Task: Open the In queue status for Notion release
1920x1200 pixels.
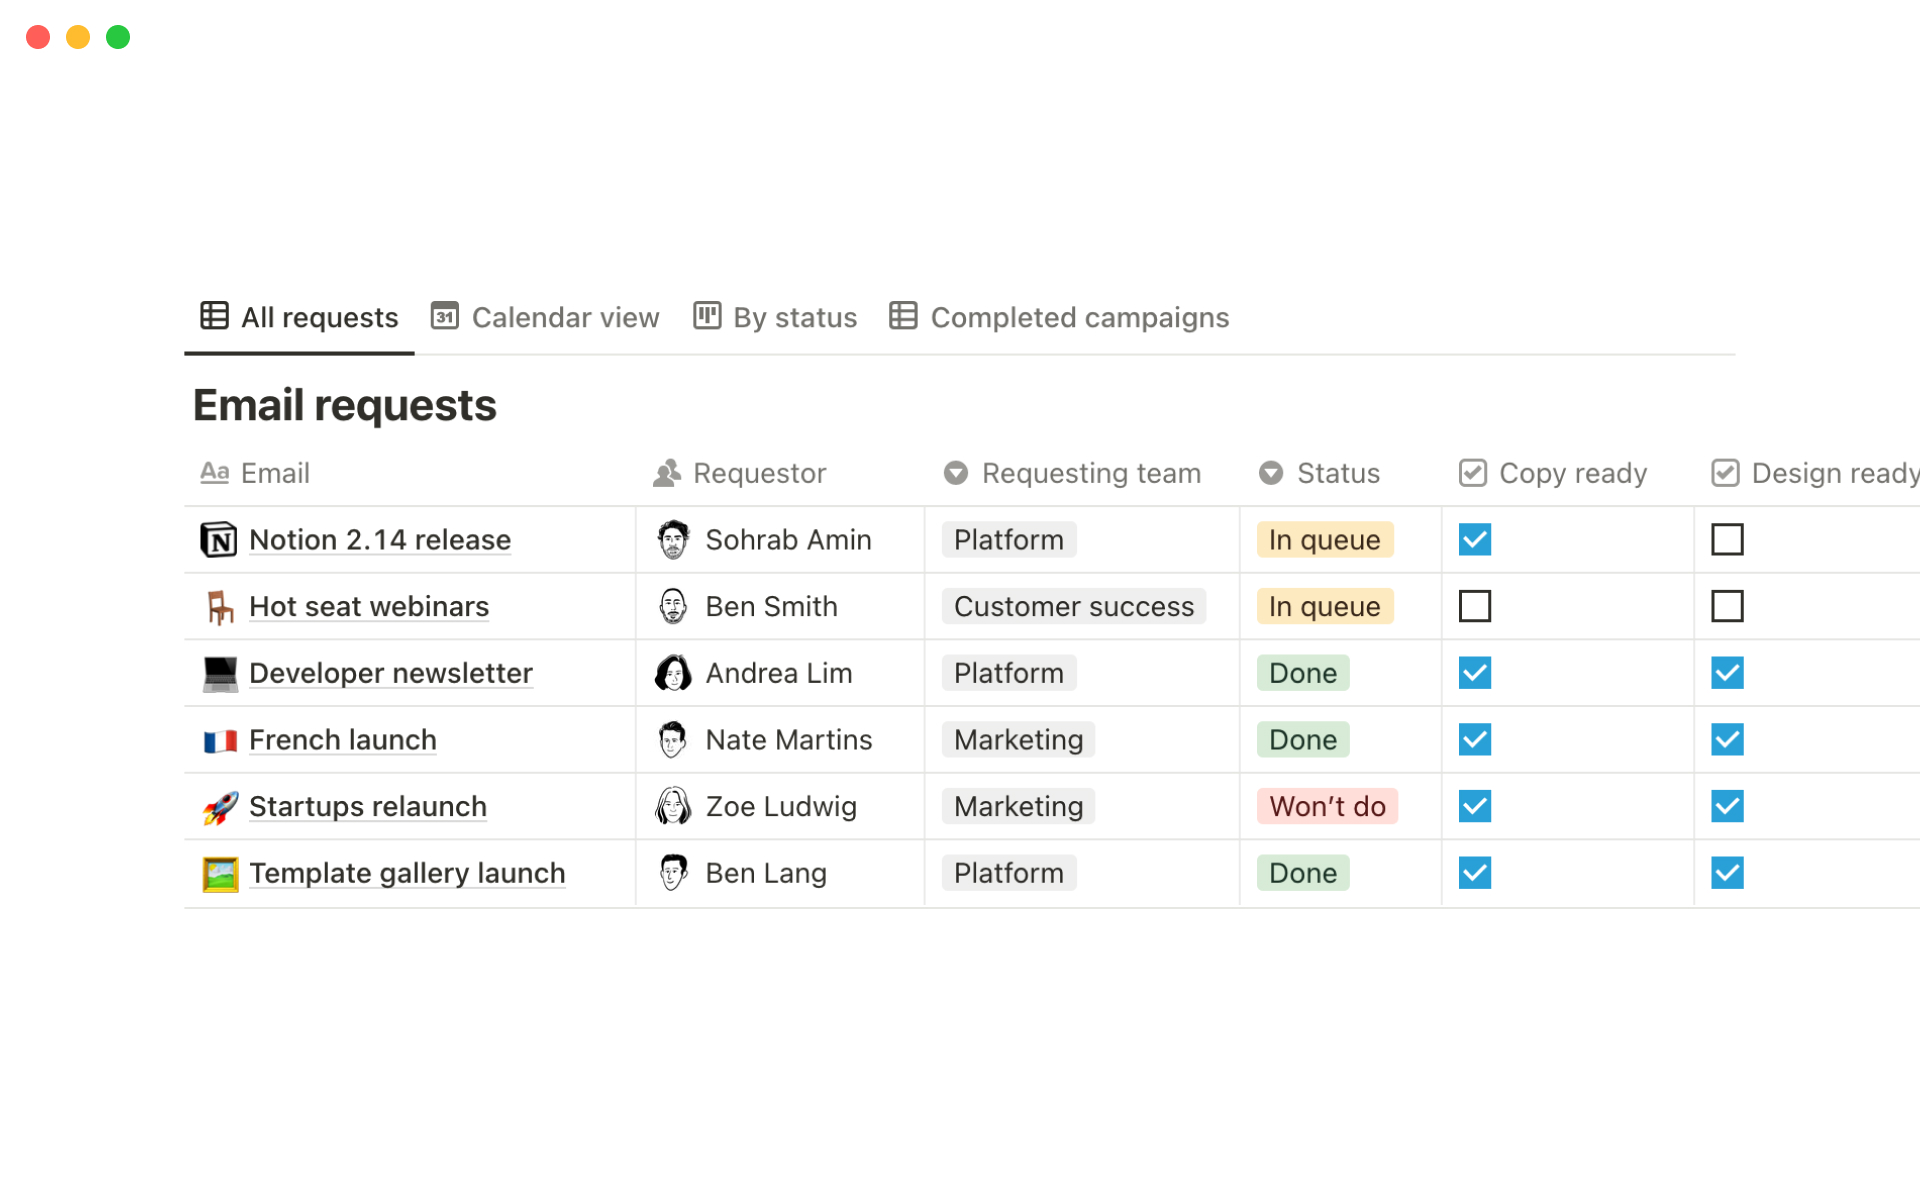Action: [x=1323, y=540]
